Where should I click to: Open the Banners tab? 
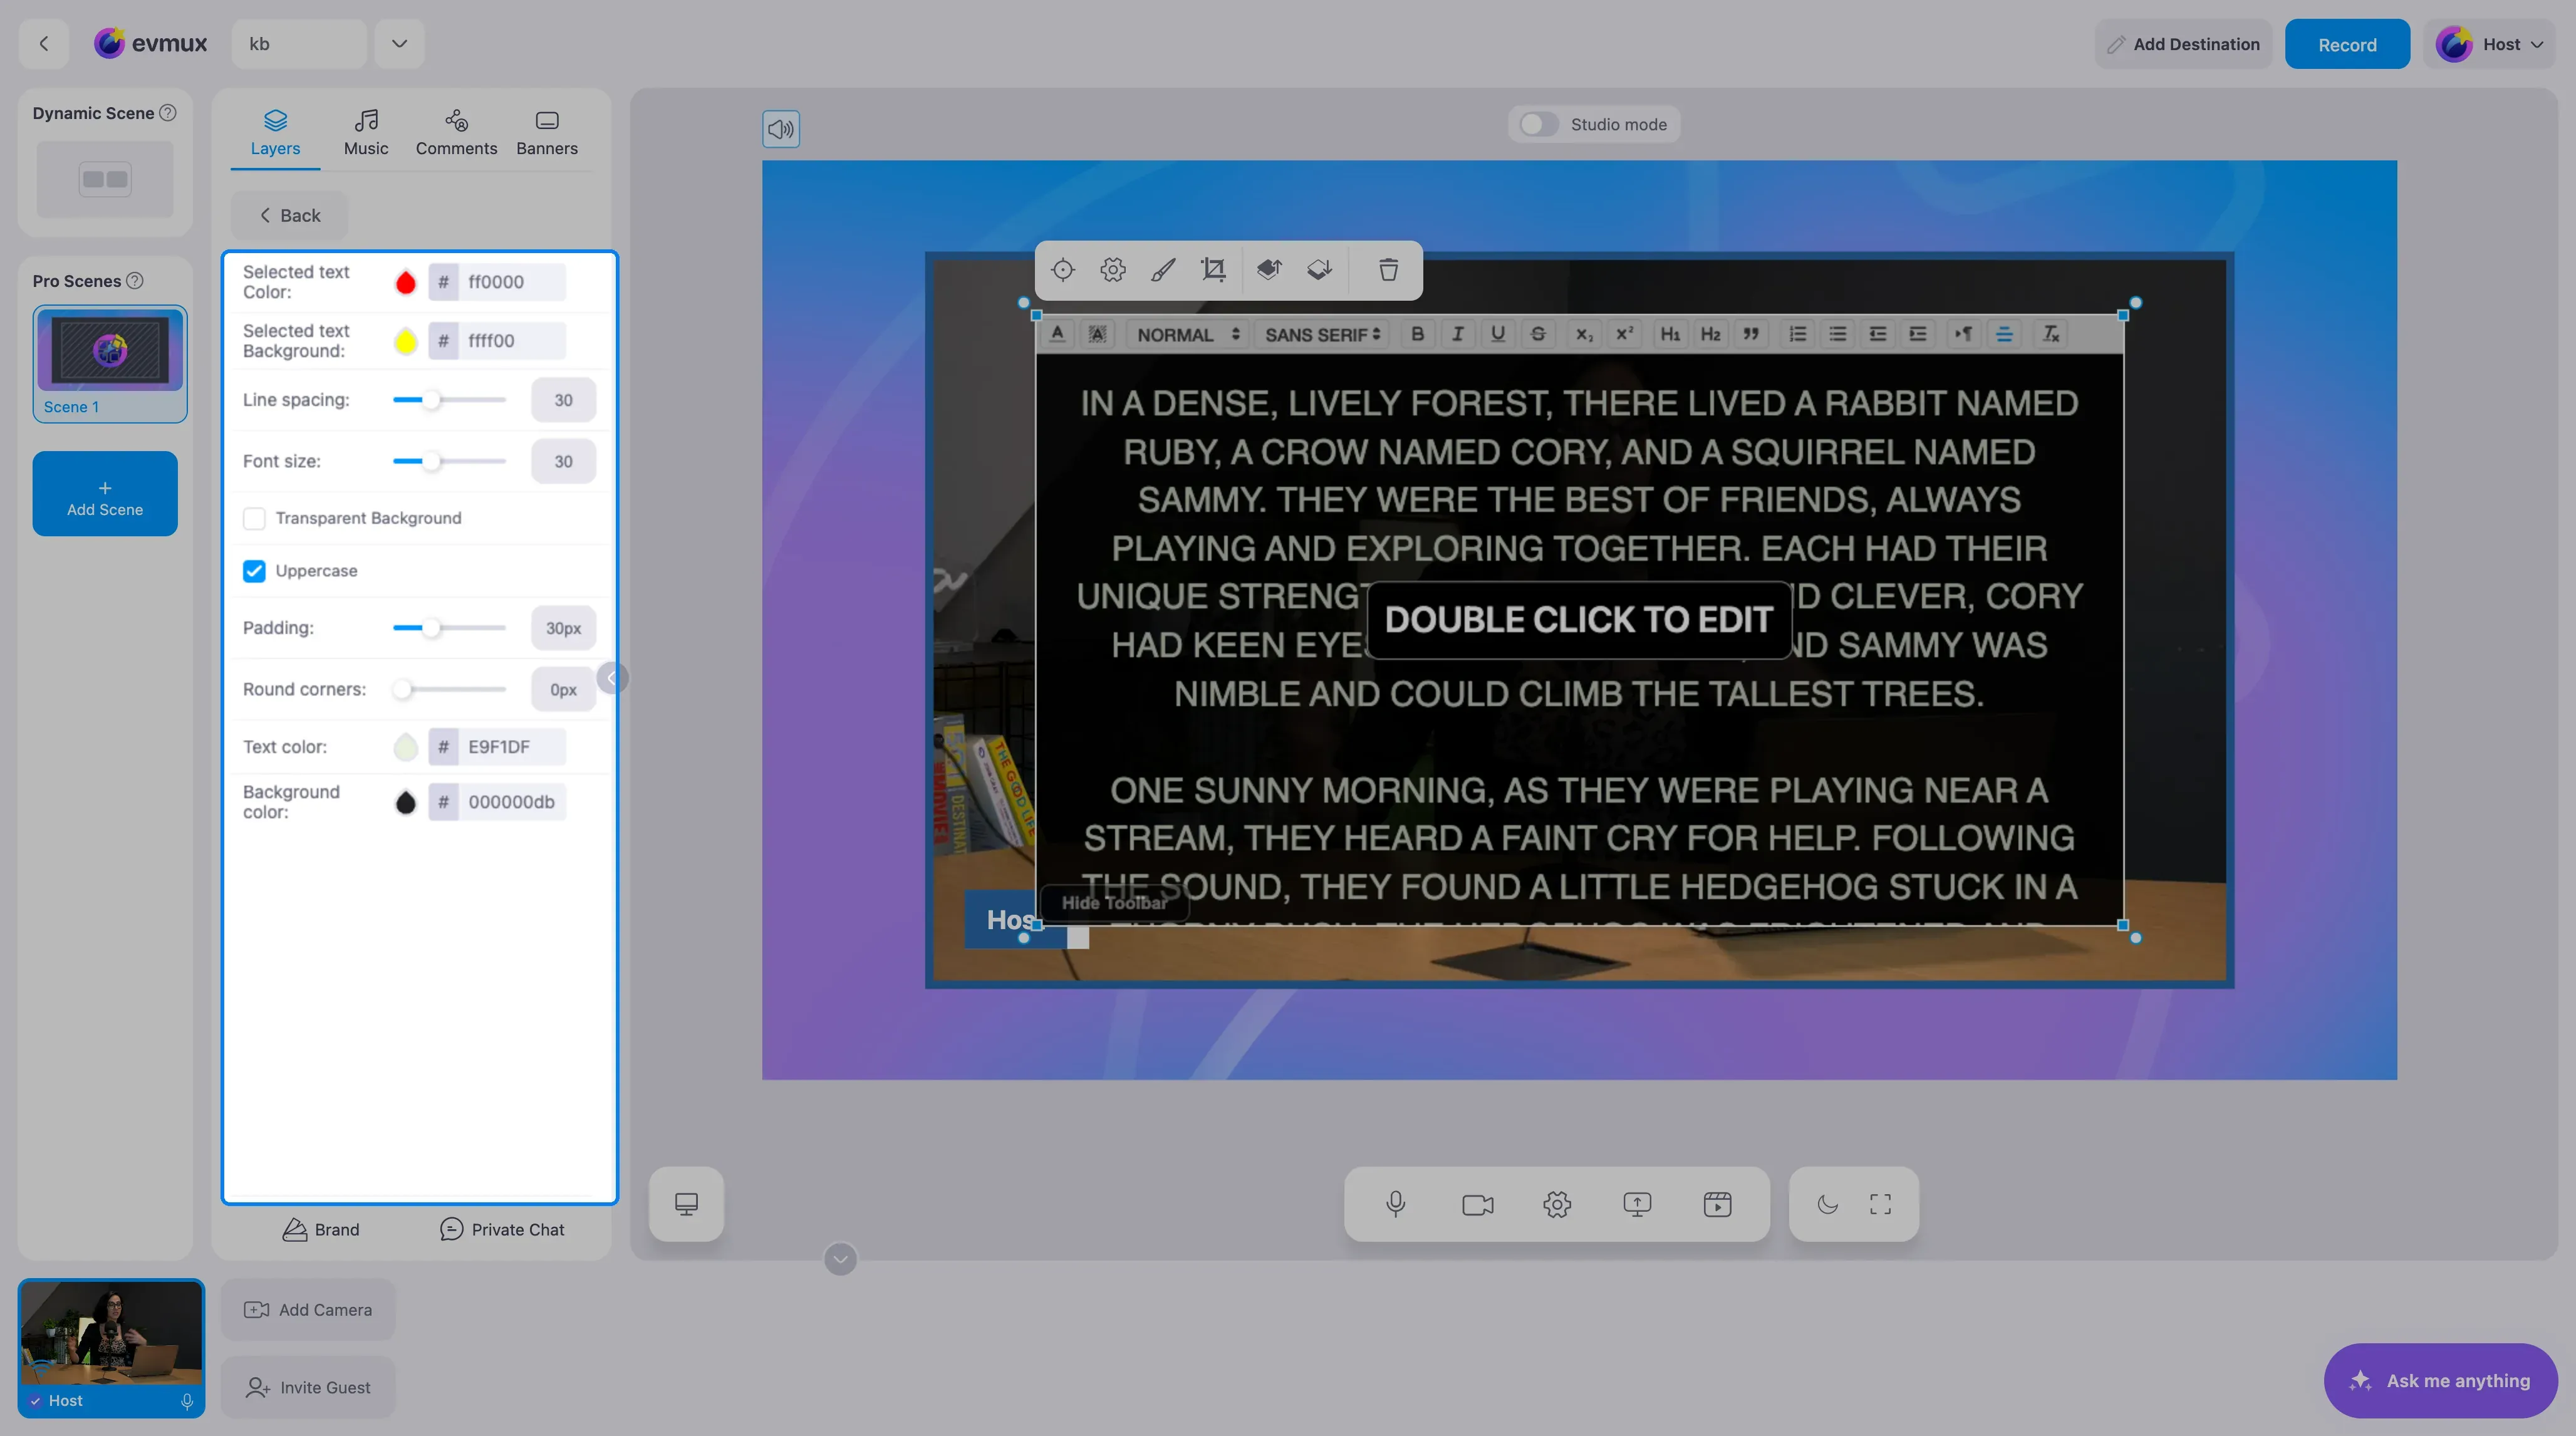click(x=547, y=133)
